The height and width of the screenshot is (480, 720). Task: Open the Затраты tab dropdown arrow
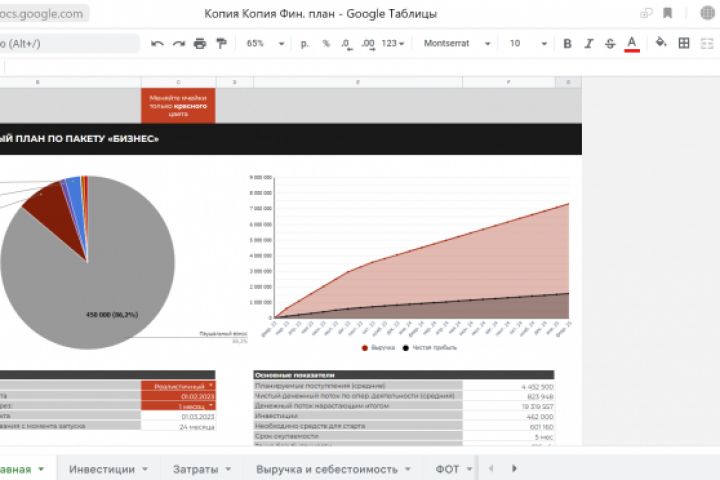(x=228, y=469)
